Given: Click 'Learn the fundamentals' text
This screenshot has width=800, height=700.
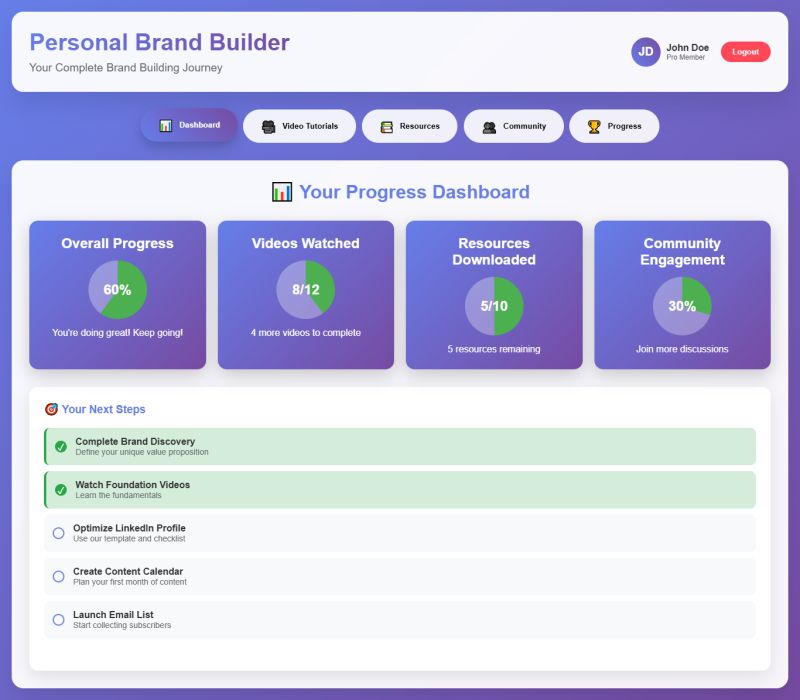Looking at the screenshot, I should coord(118,495).
